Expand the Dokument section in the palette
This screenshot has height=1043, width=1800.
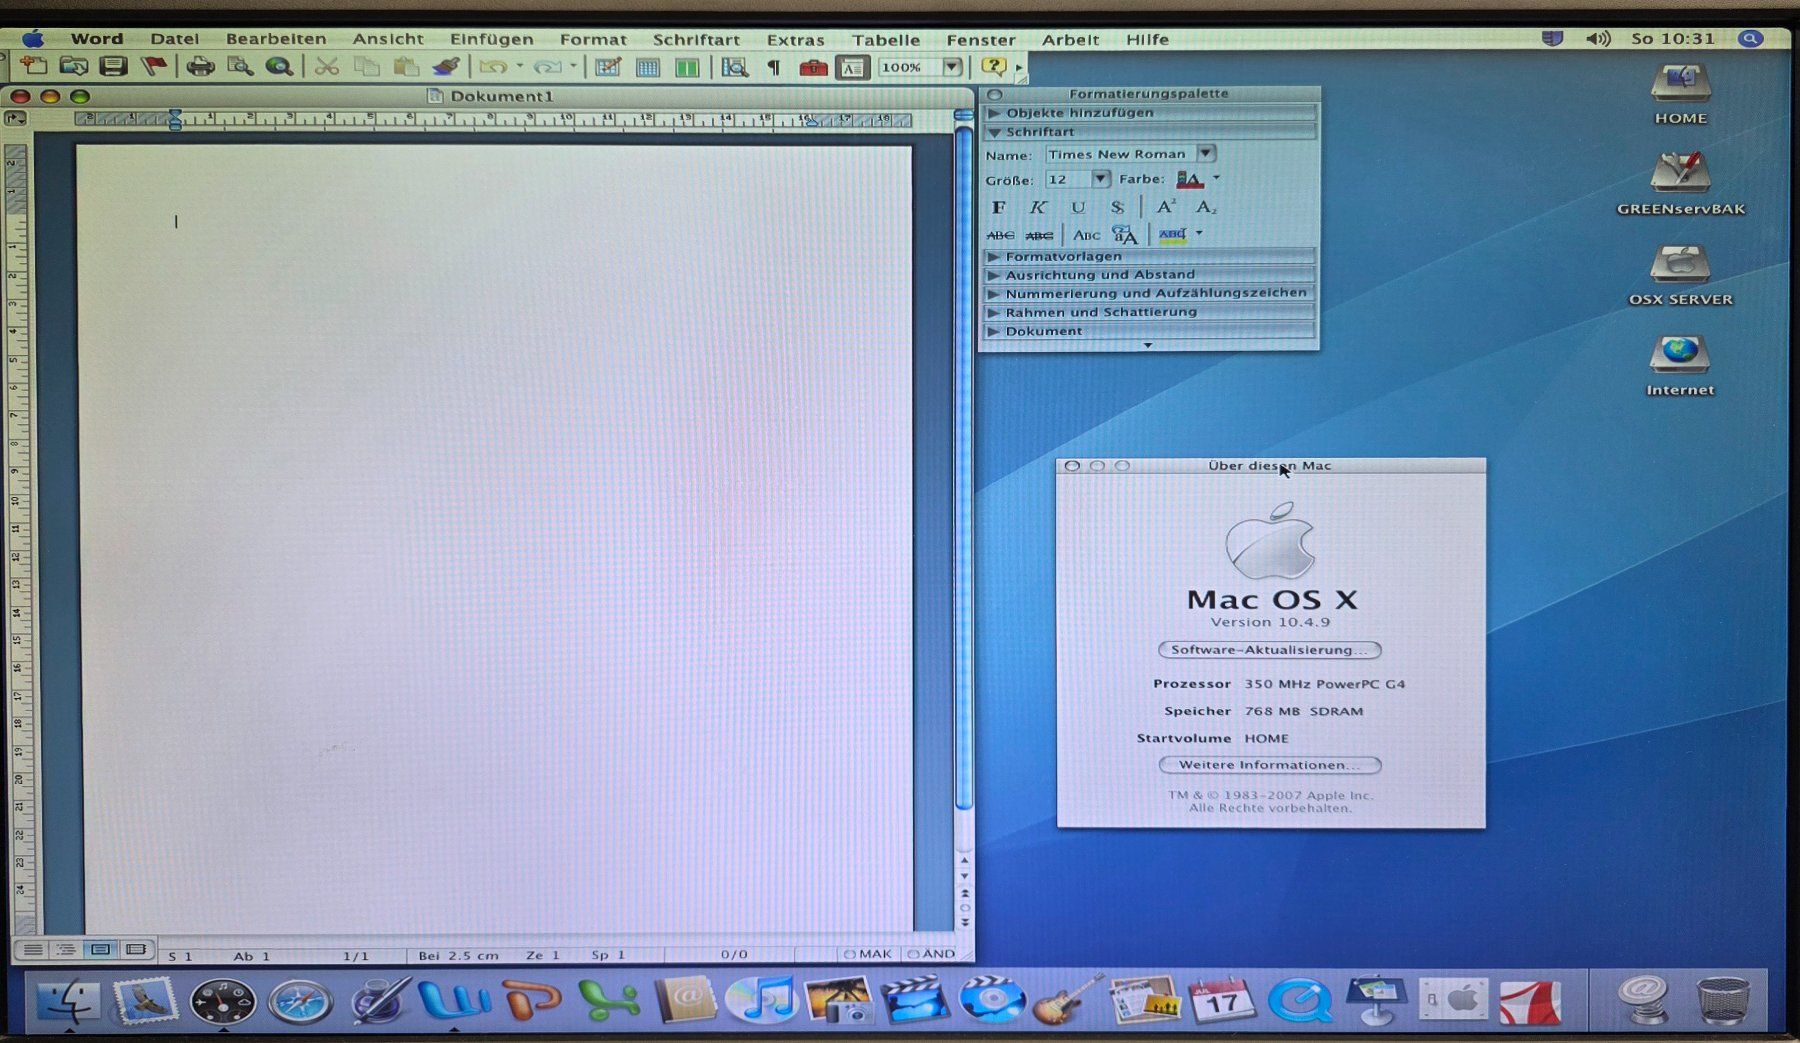coord(1150,331)
